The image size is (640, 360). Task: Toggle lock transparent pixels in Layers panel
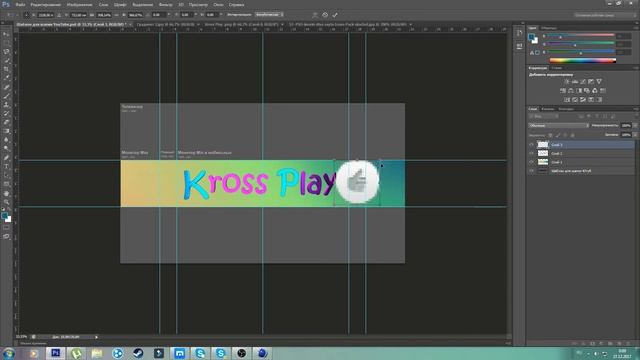[551, 135]
